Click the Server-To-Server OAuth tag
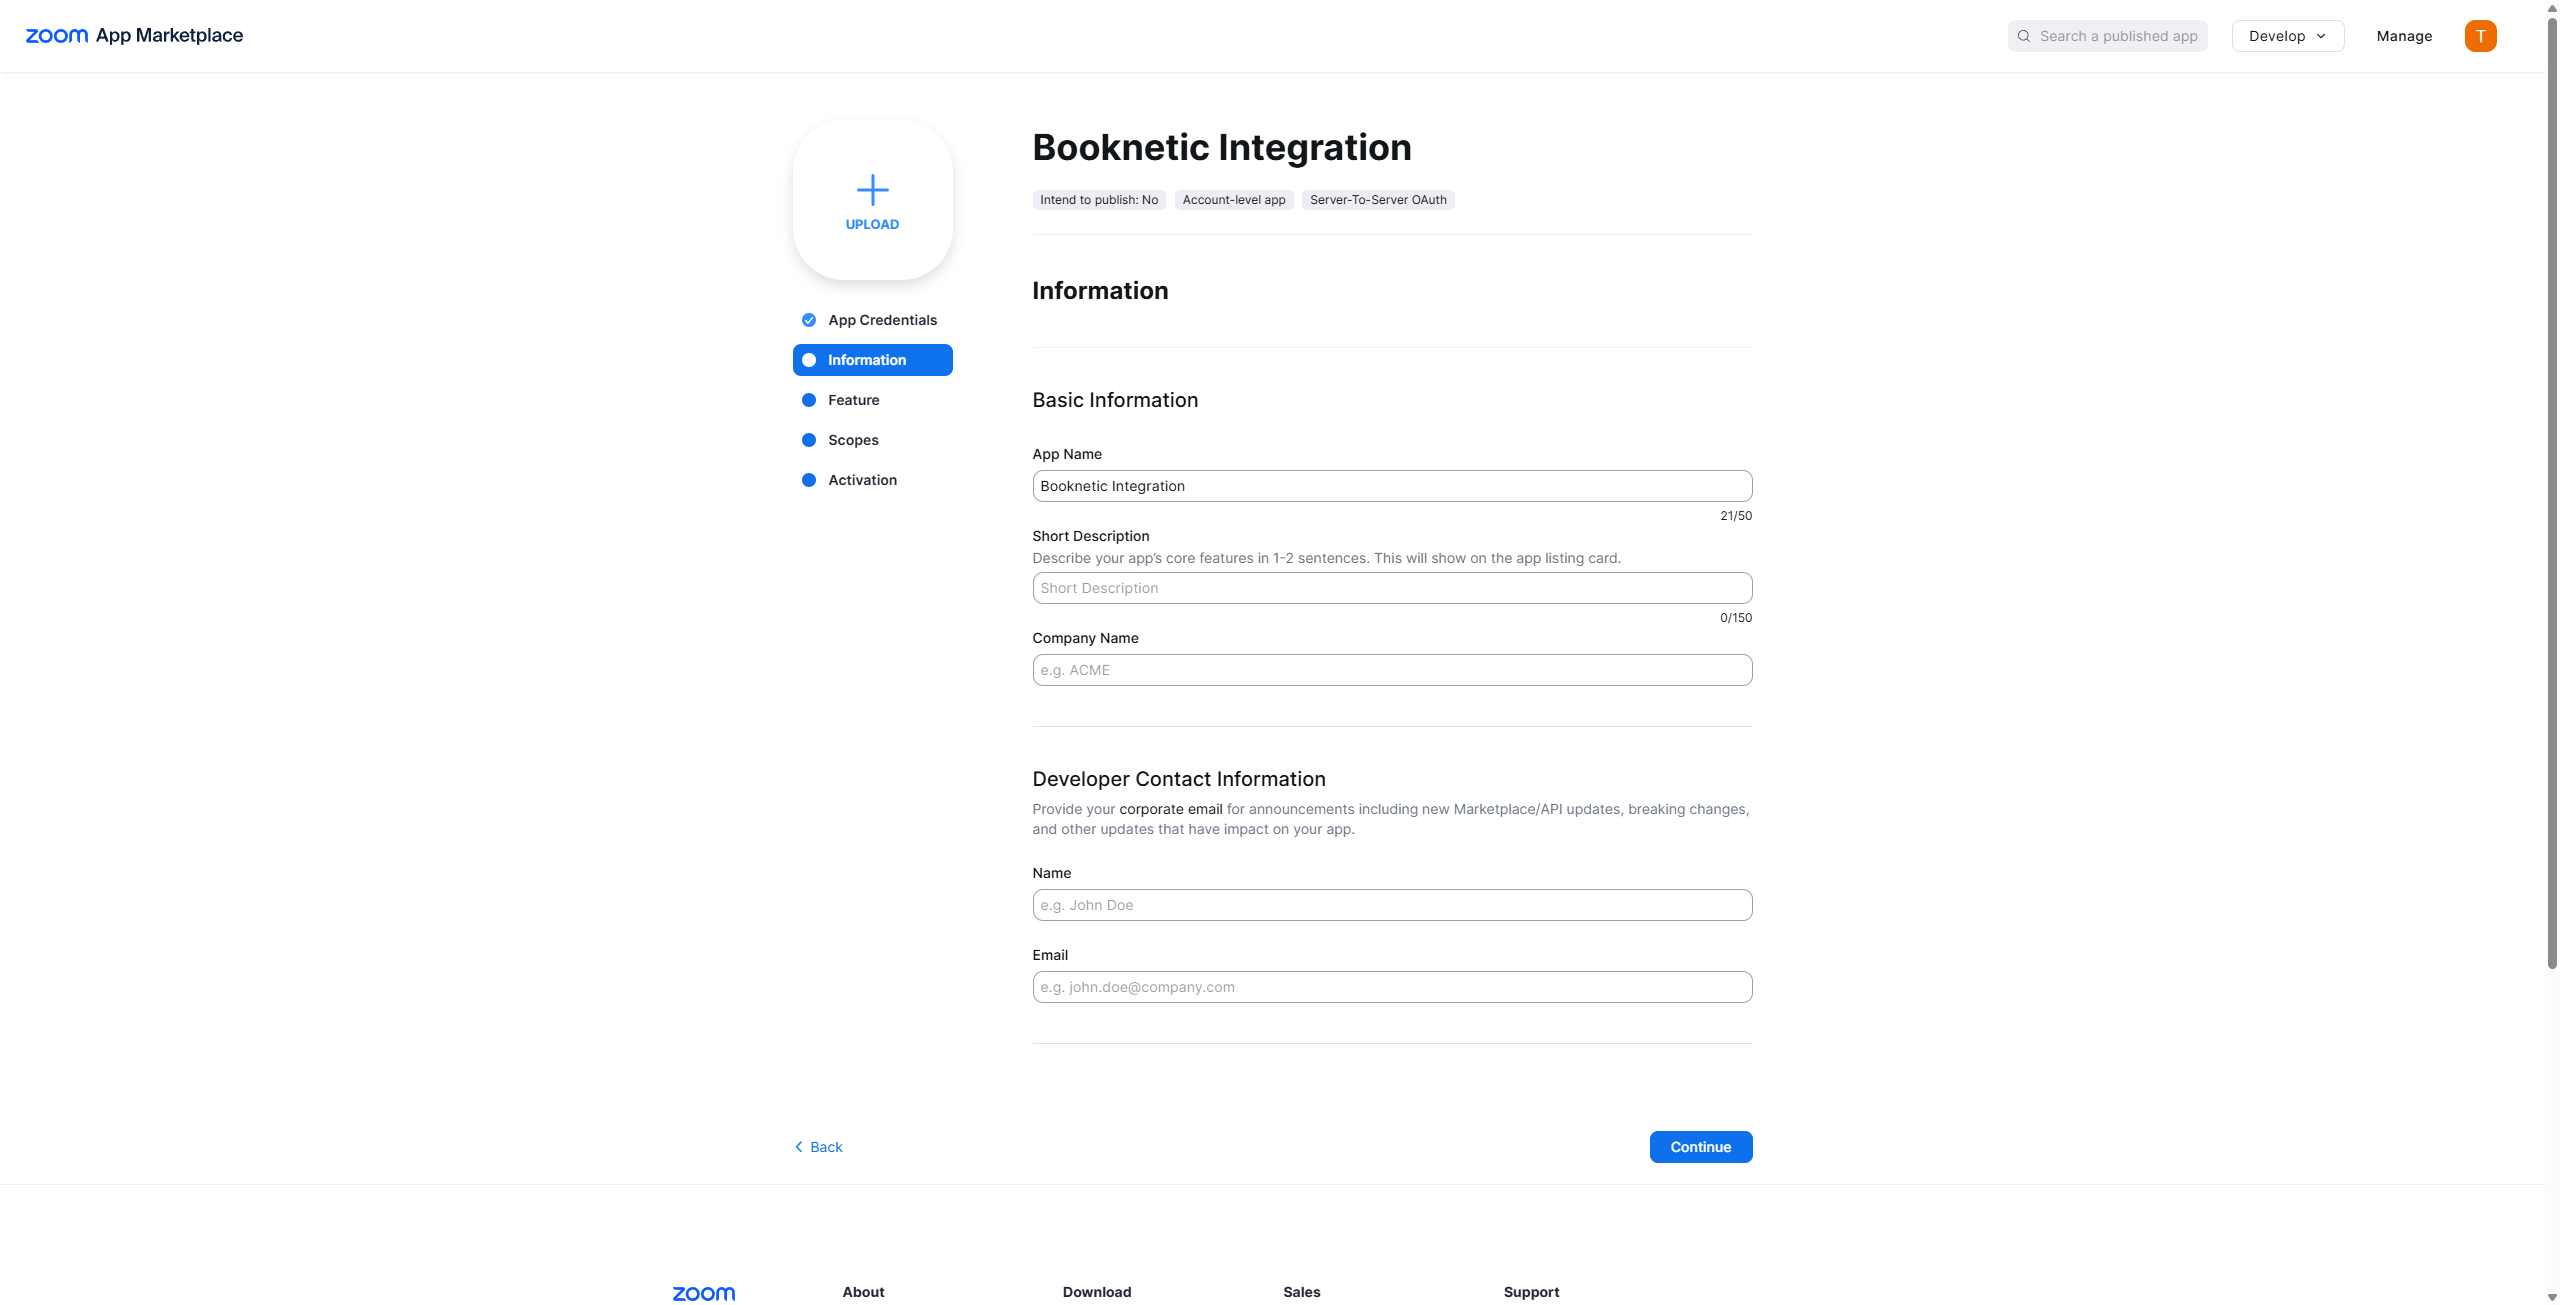Image resolution: width=2560 pixels, height=1305 pixels. (1378, 200)
